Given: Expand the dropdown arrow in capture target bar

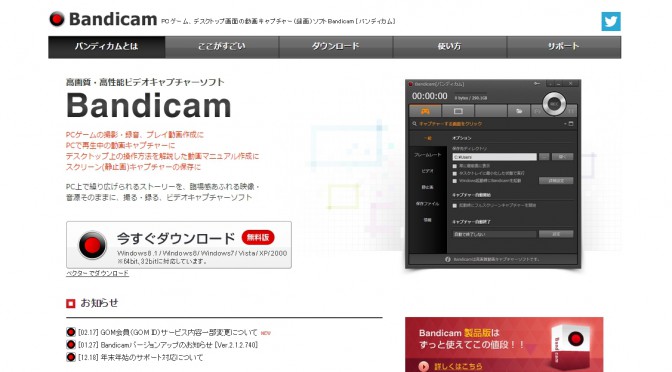Looking at the screenshot, I should tap(565, 124).
